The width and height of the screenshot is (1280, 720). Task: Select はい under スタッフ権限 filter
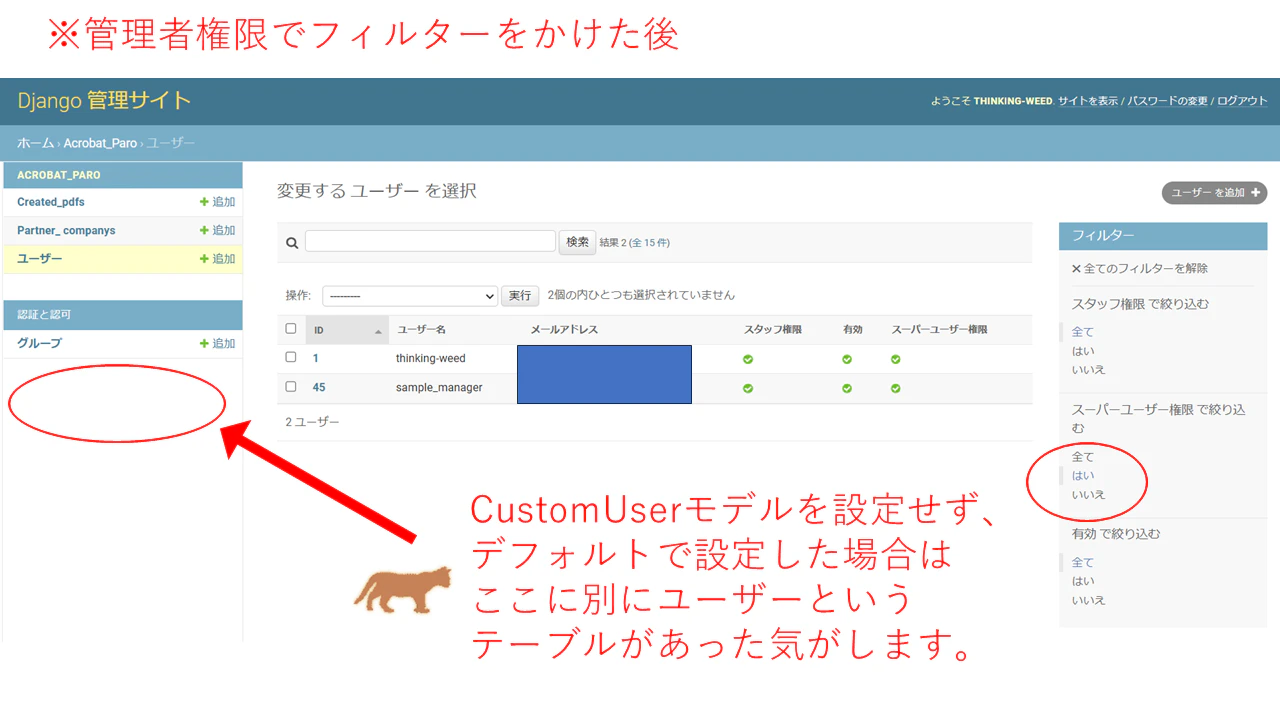pyautogui.click(x=1083, y=351)
